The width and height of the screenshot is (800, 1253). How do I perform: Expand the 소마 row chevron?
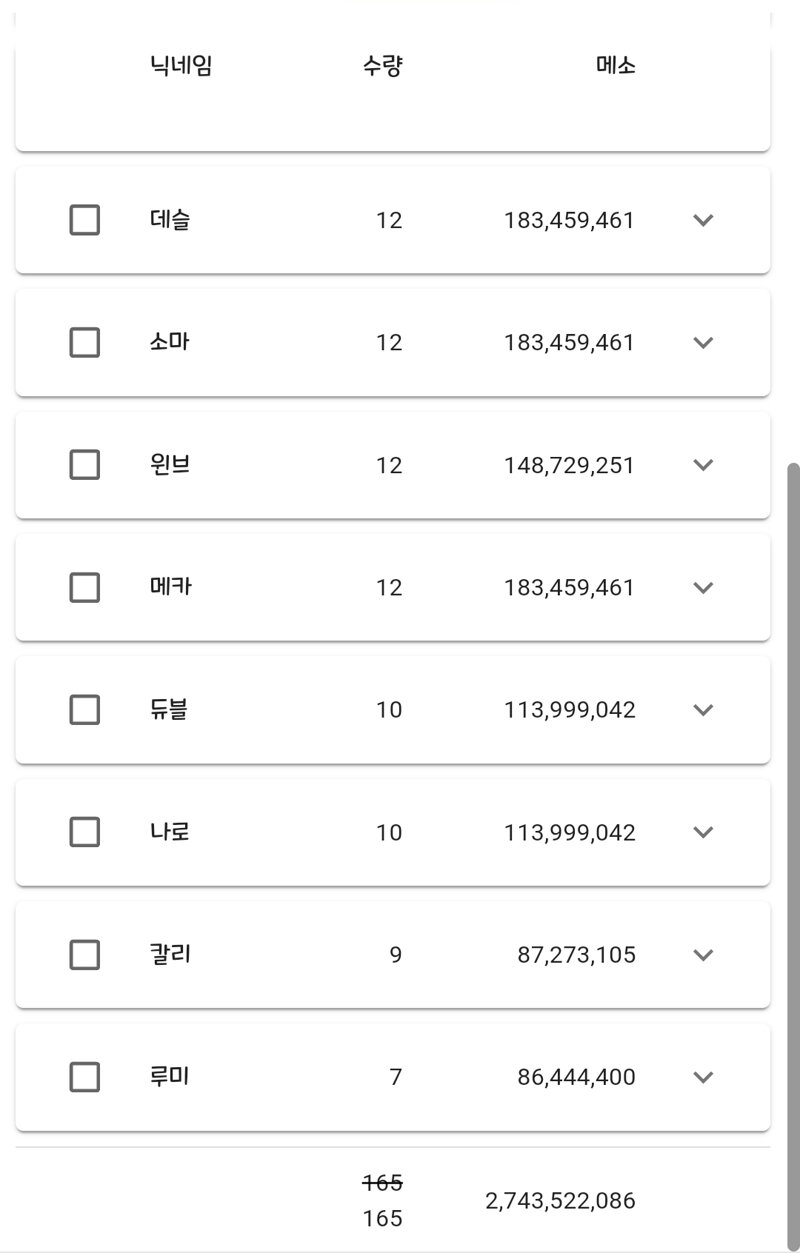click(703, 343)
